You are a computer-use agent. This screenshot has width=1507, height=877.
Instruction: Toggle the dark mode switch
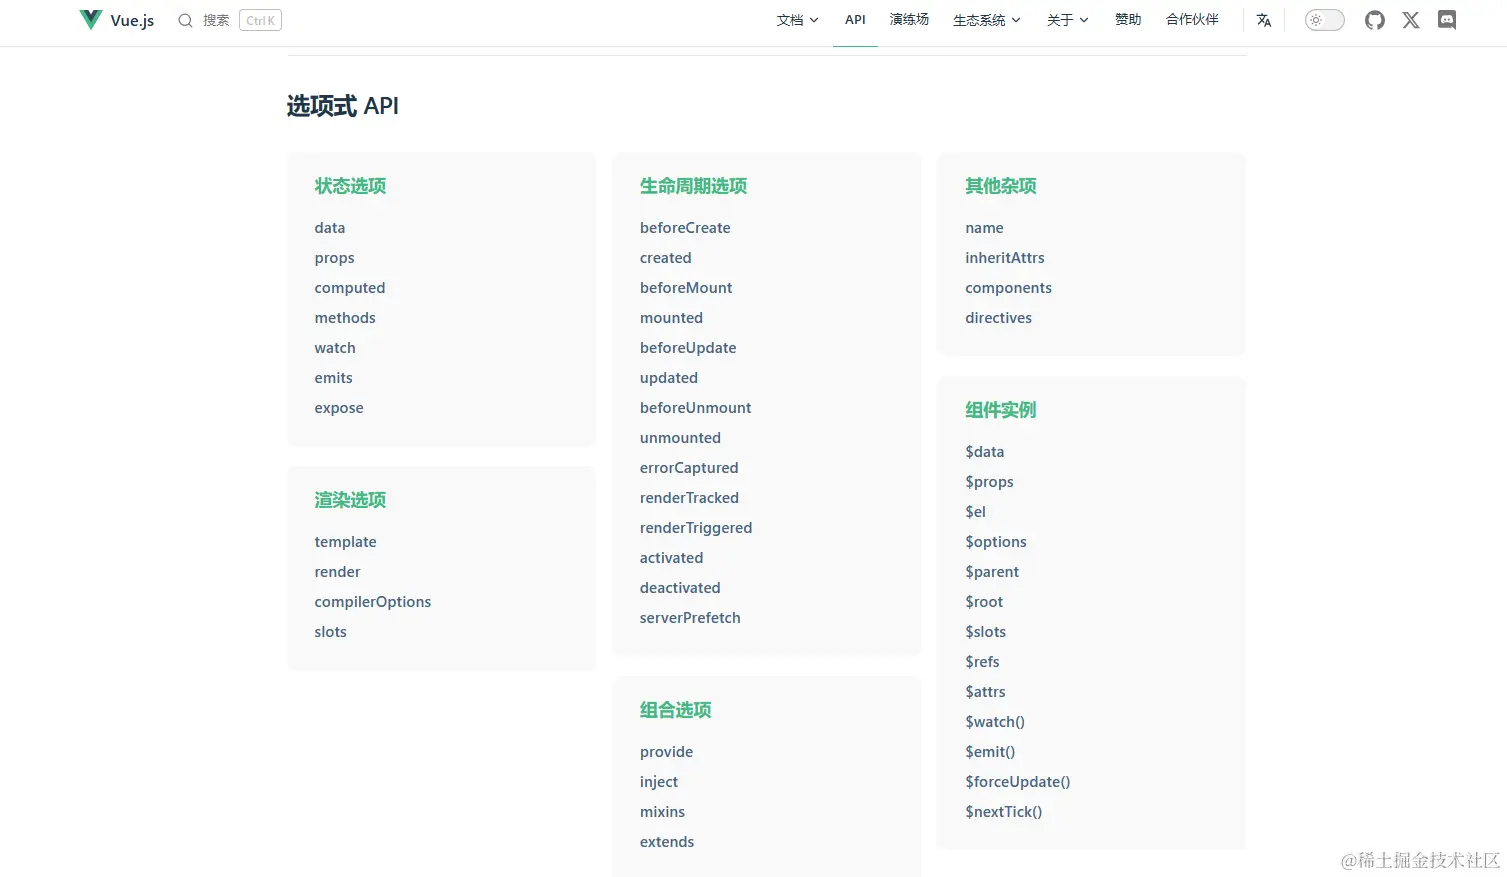tap(1325, 20)
